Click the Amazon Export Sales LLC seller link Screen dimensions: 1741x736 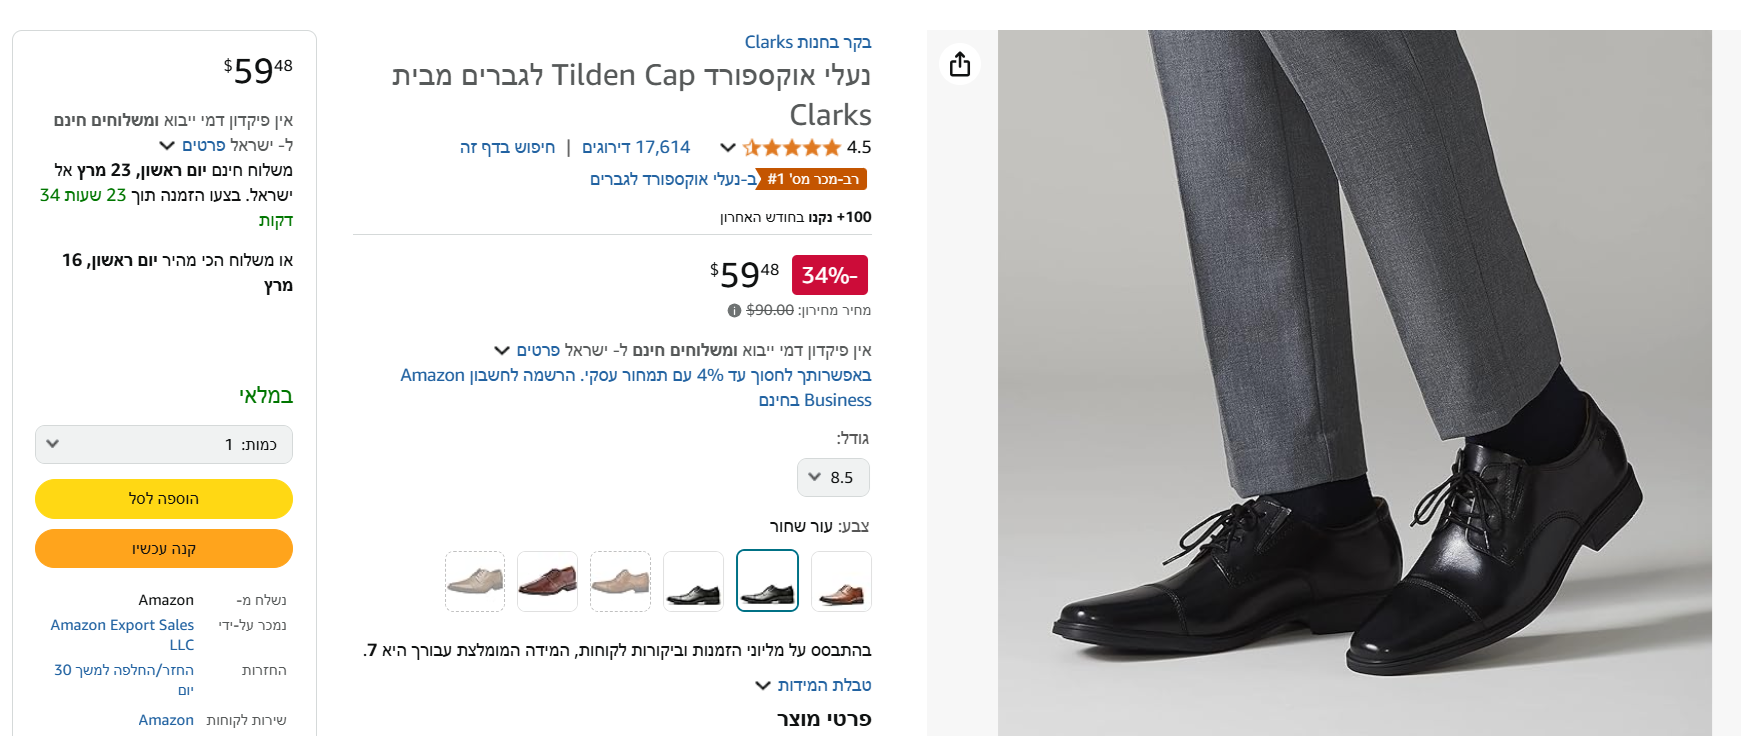123,625
